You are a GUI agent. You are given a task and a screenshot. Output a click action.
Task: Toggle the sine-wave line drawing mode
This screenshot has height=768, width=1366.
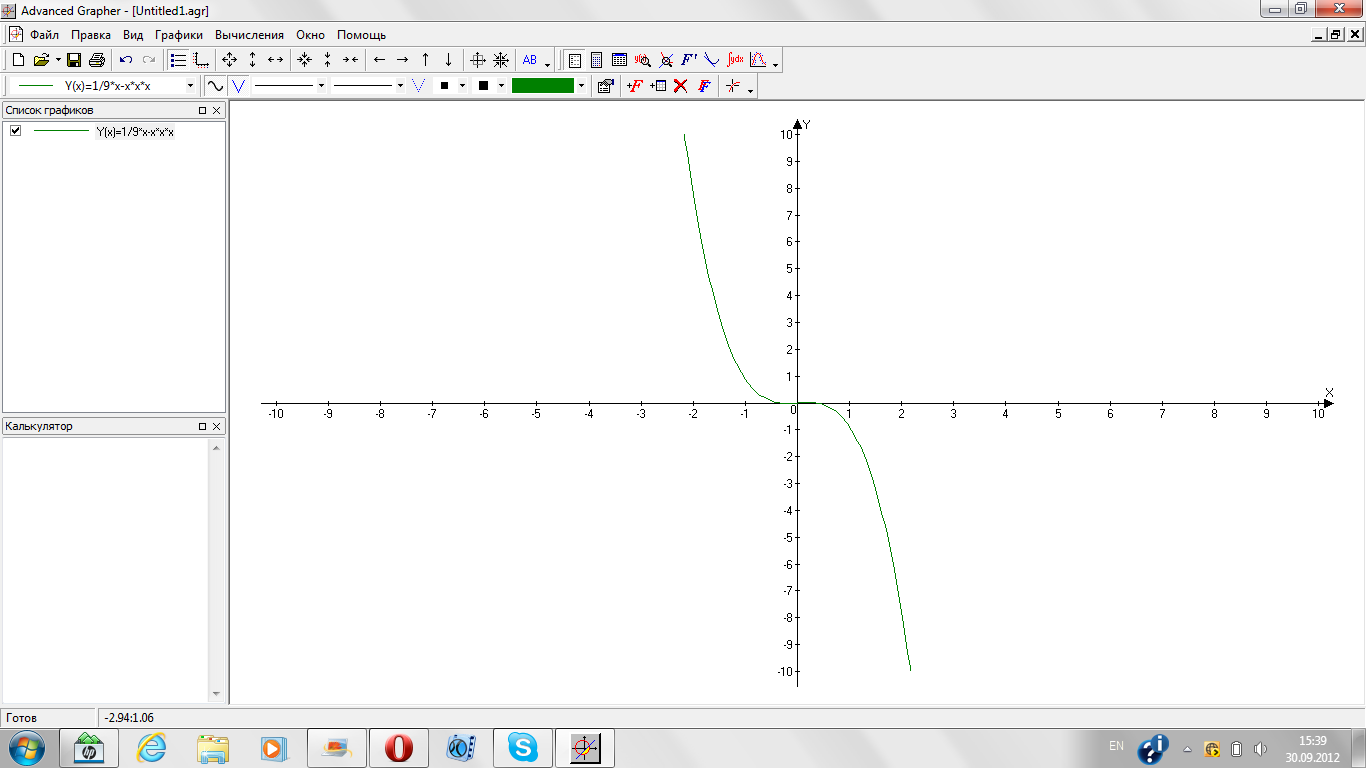pyautogui.click(x=215, y=86)
